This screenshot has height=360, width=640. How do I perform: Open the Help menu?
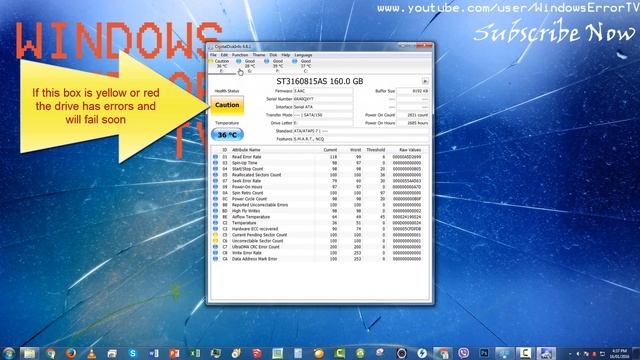(x=286, y=55)
